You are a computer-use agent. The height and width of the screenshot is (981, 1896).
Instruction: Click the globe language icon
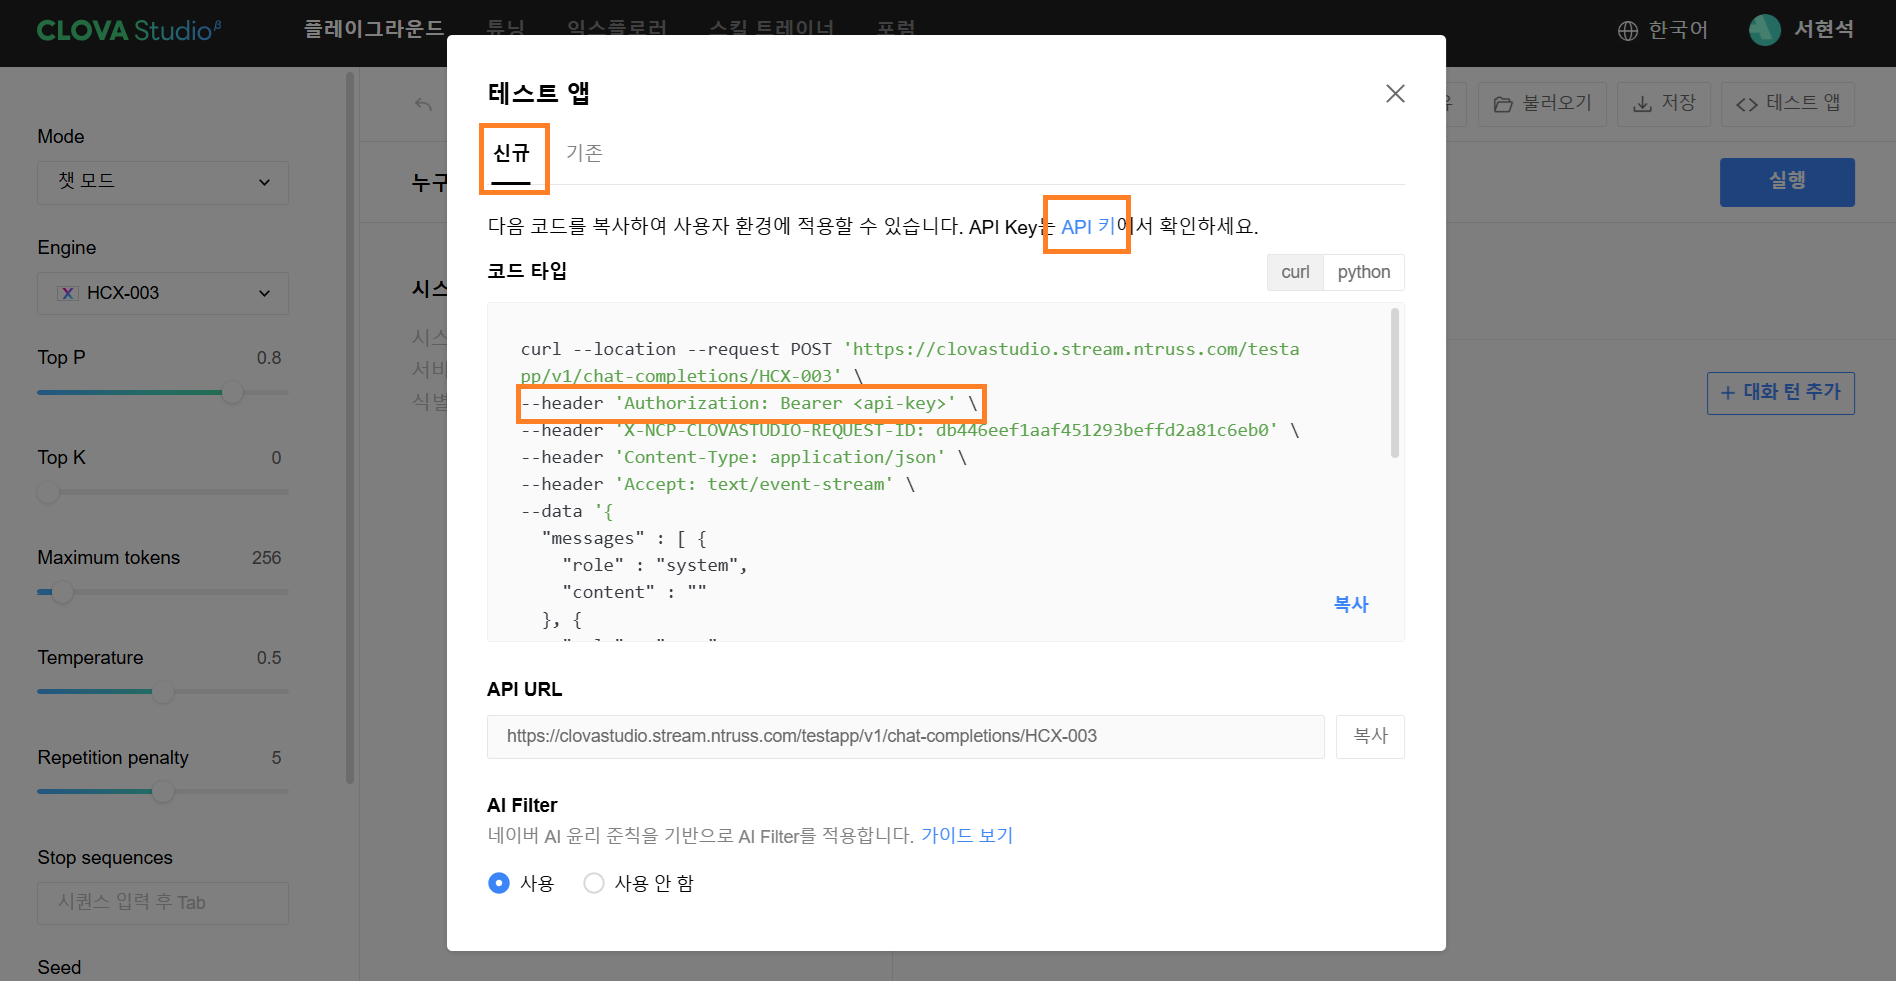click(1628, 31)
